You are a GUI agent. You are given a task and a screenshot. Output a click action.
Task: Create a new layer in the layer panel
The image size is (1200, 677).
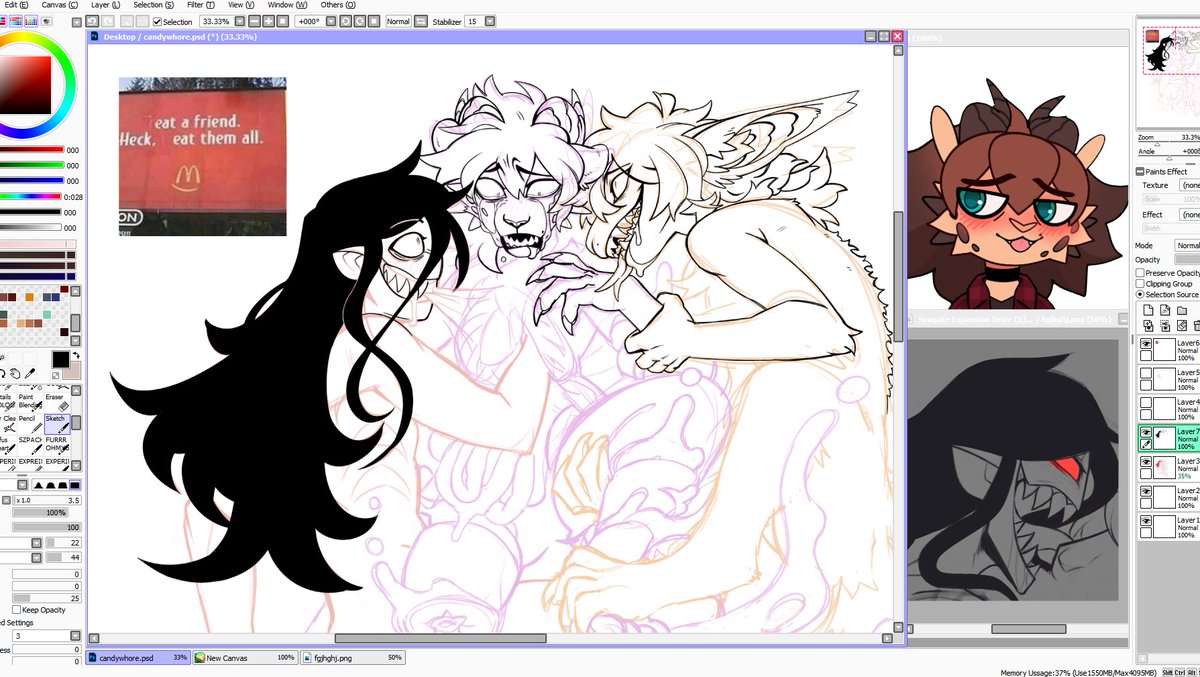point(1150,310)
